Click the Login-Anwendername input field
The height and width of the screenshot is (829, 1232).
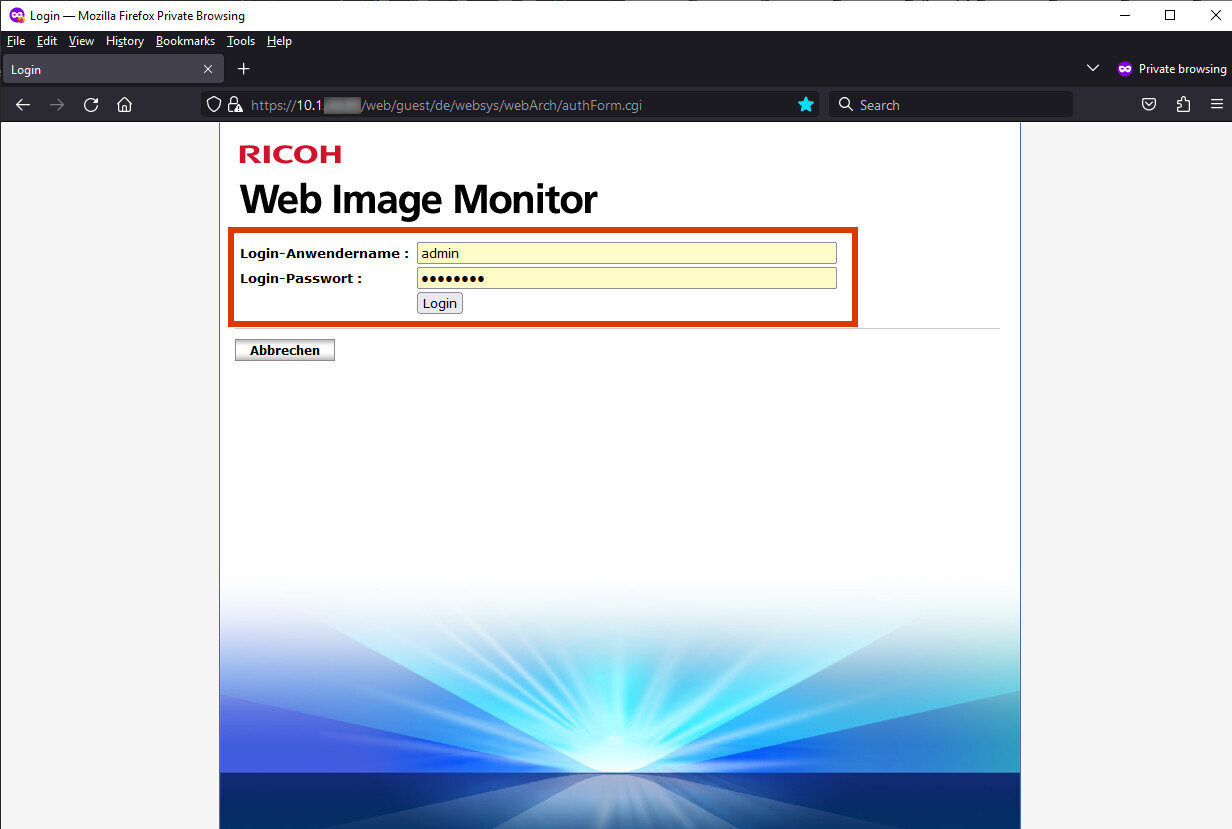coord(626,253)
